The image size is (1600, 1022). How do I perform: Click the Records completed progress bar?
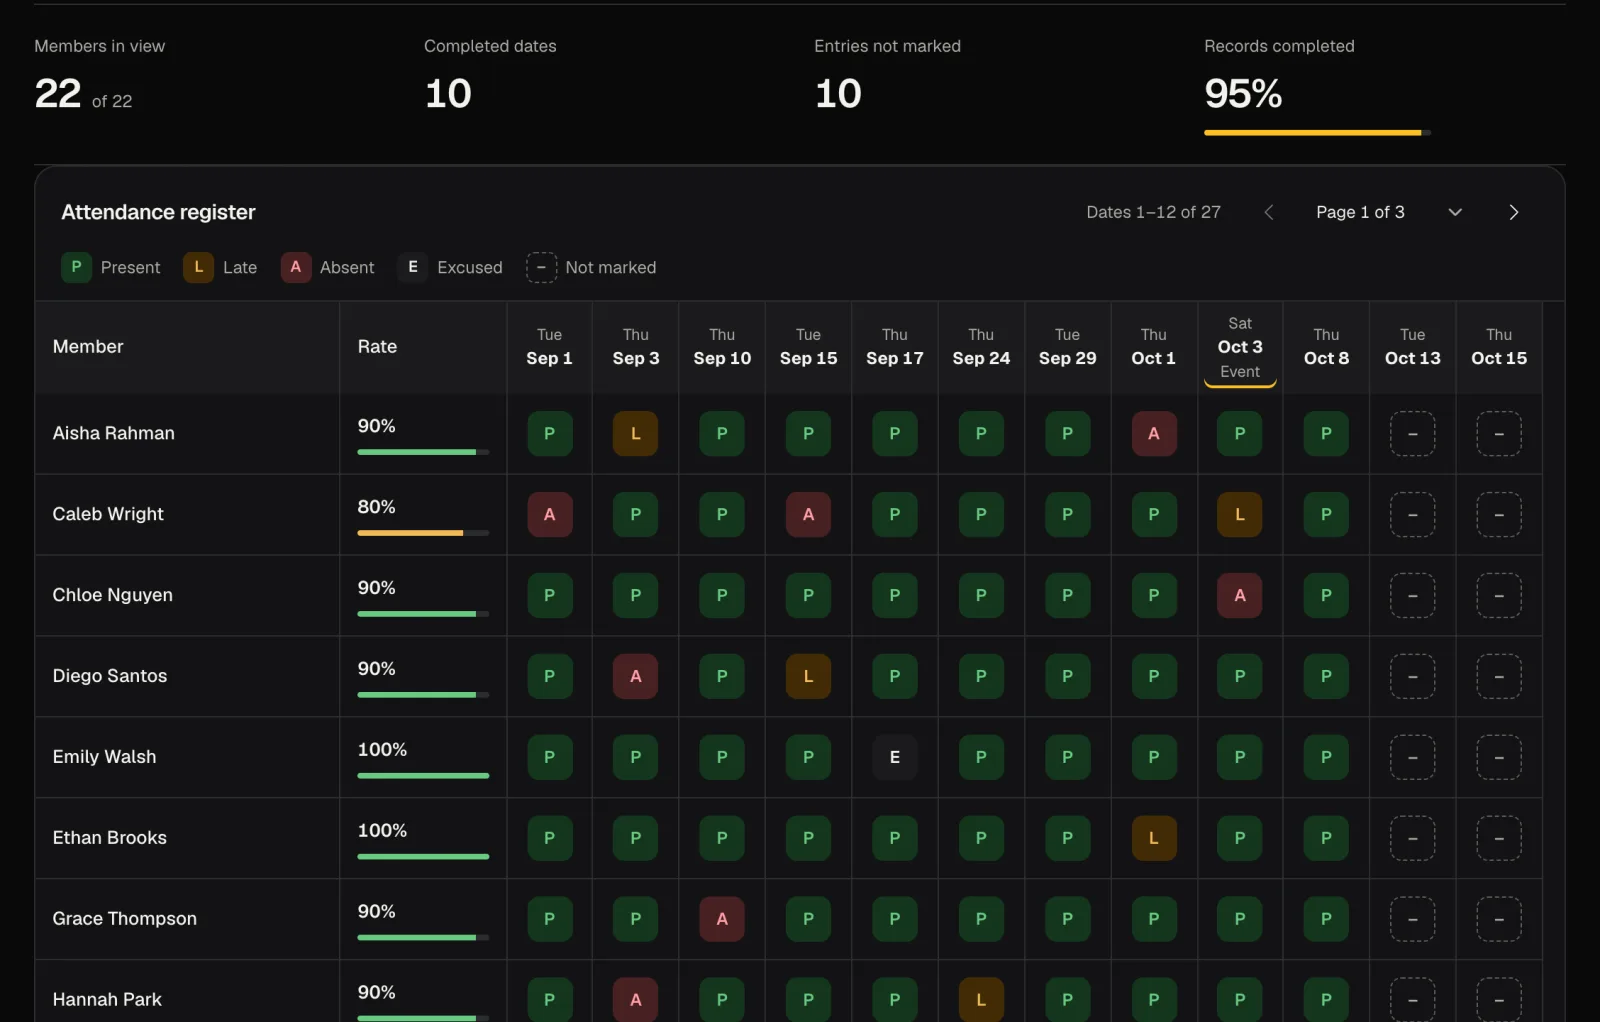(x=1317, y=132)
